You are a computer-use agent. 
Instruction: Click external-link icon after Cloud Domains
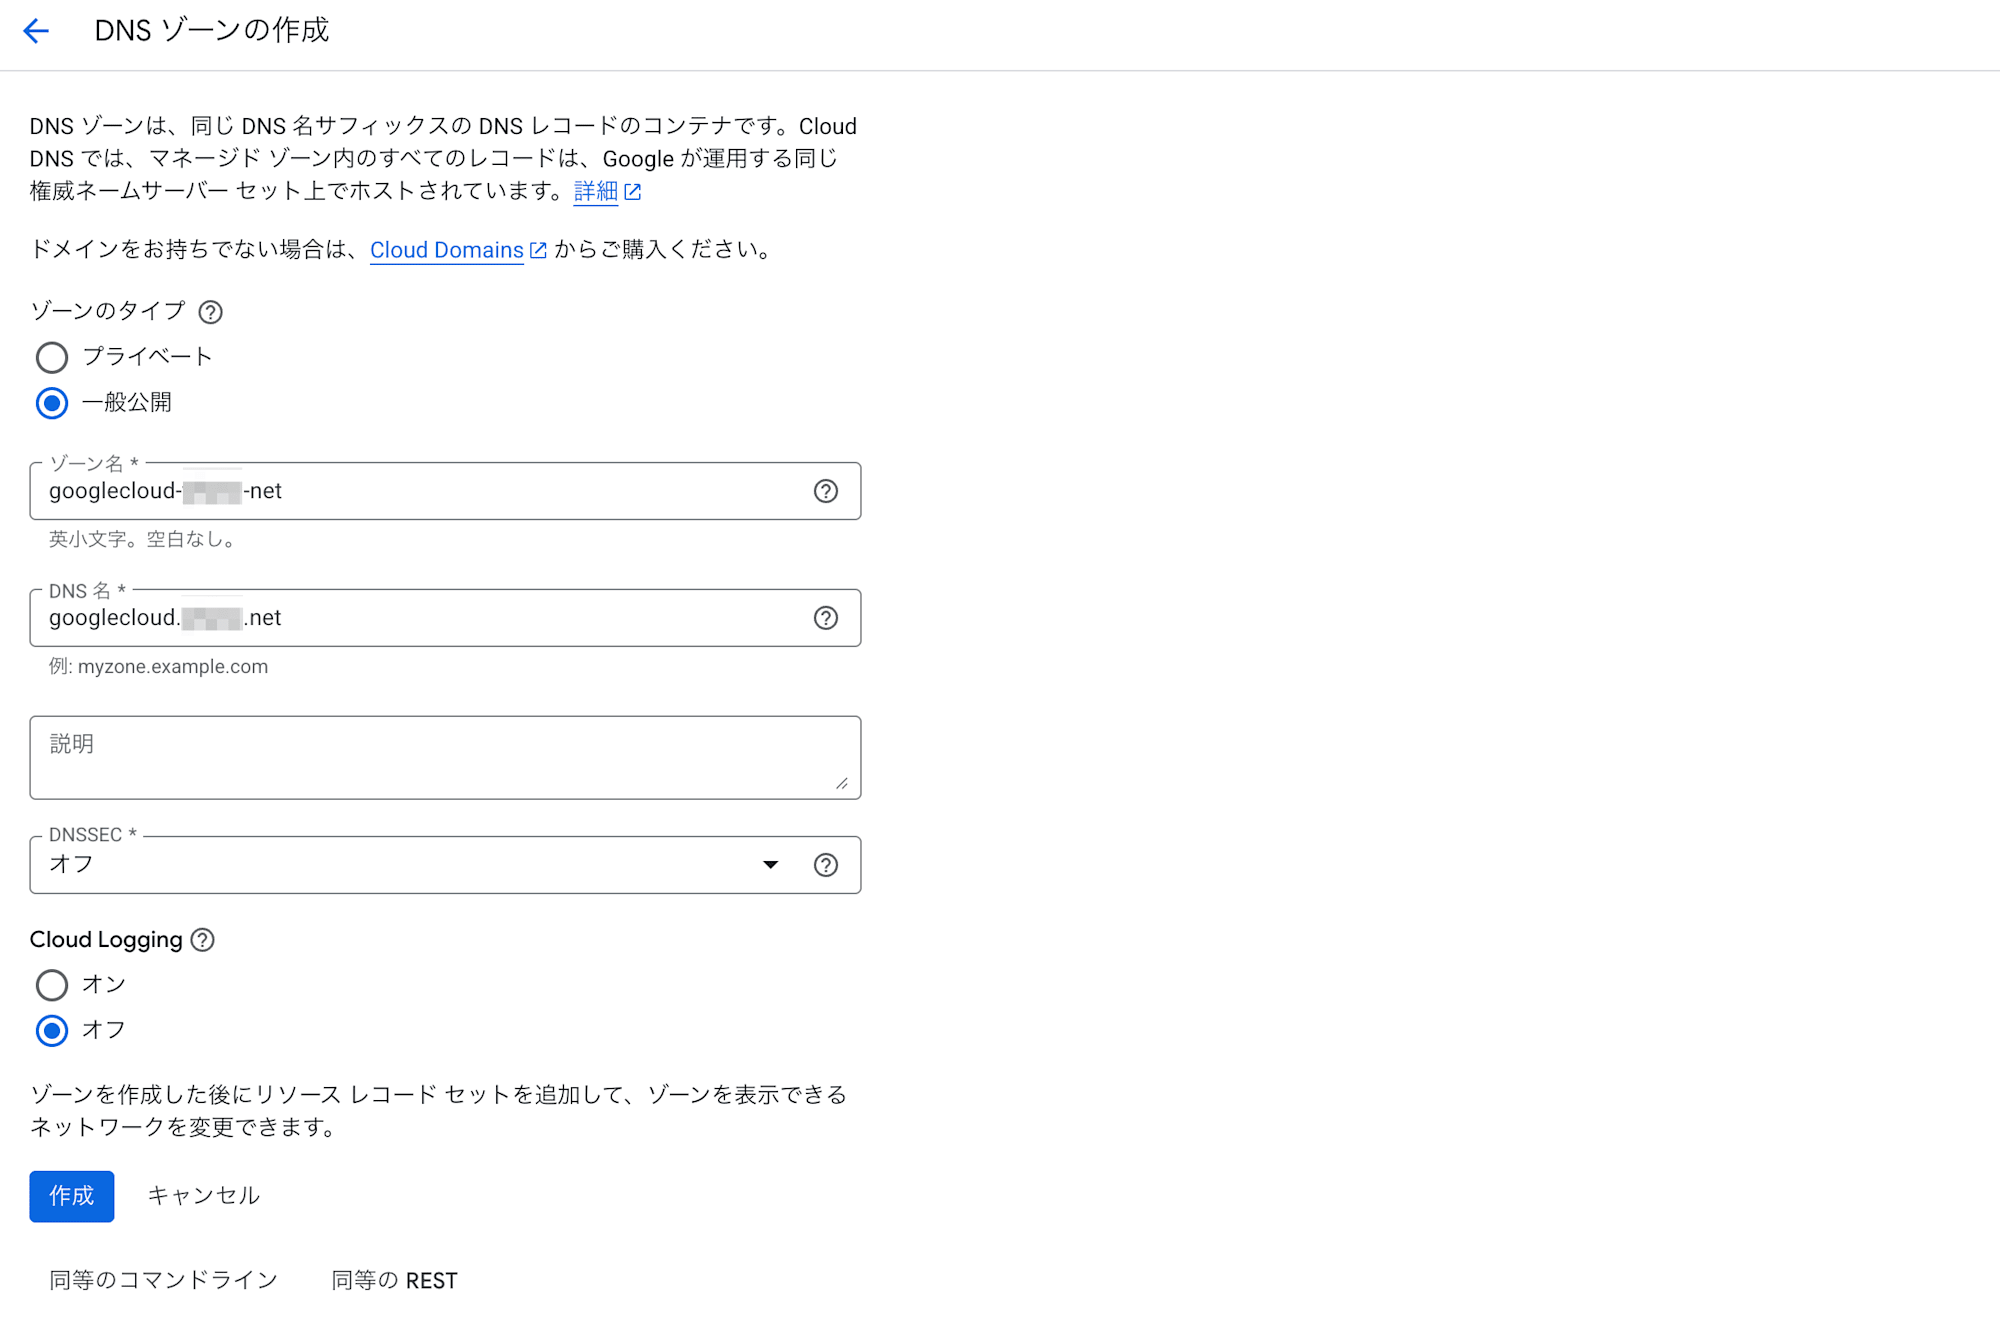[x=538, y=250]
